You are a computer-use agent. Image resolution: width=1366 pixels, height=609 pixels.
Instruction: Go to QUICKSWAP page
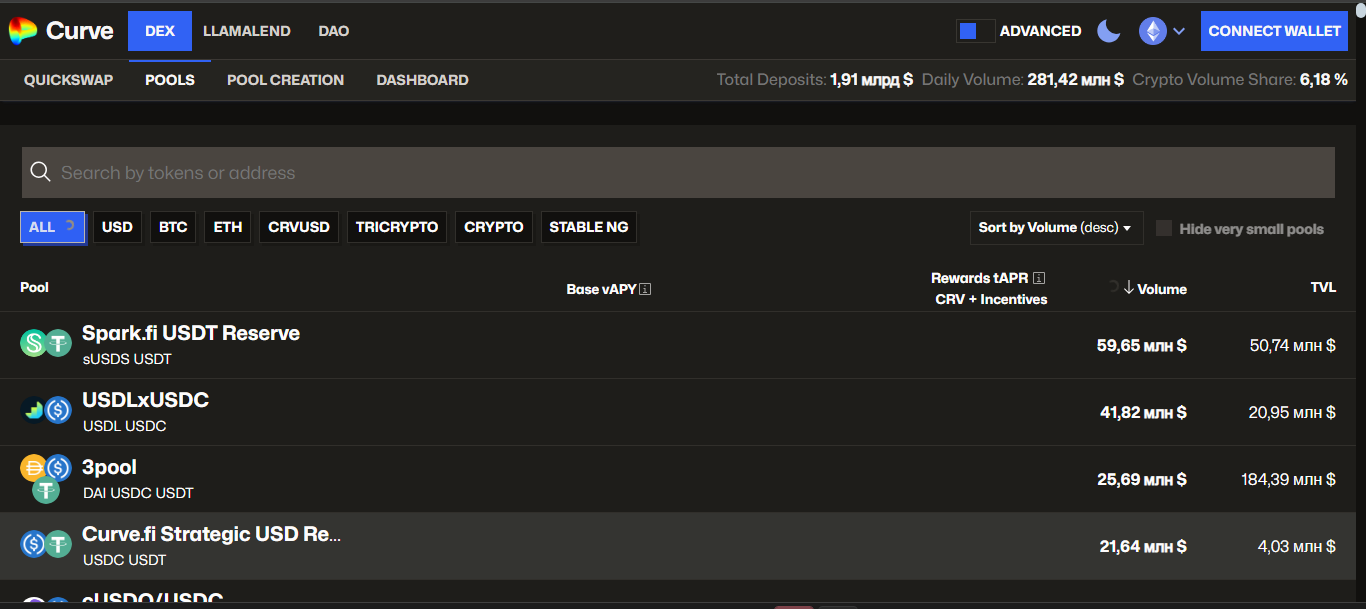coord(69,80)
